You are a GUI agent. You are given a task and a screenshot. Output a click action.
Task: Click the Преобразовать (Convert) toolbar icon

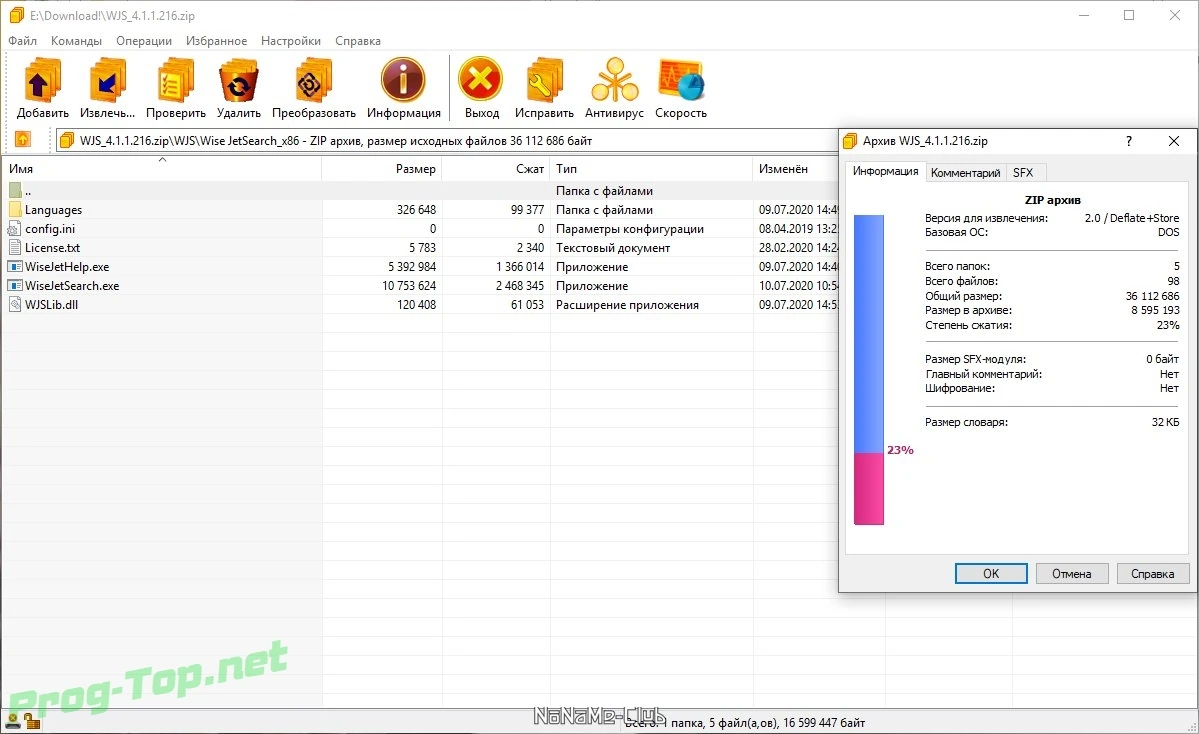314,80
